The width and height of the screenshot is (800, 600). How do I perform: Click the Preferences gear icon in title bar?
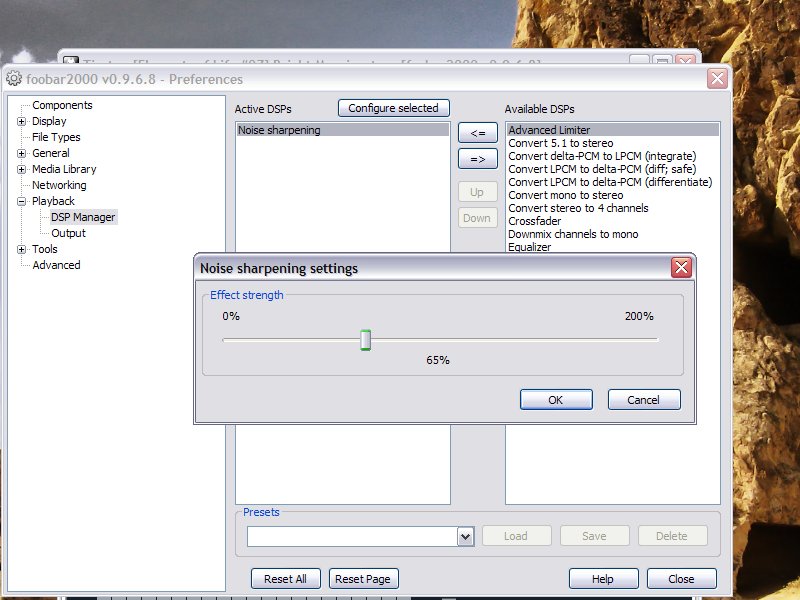14,79
